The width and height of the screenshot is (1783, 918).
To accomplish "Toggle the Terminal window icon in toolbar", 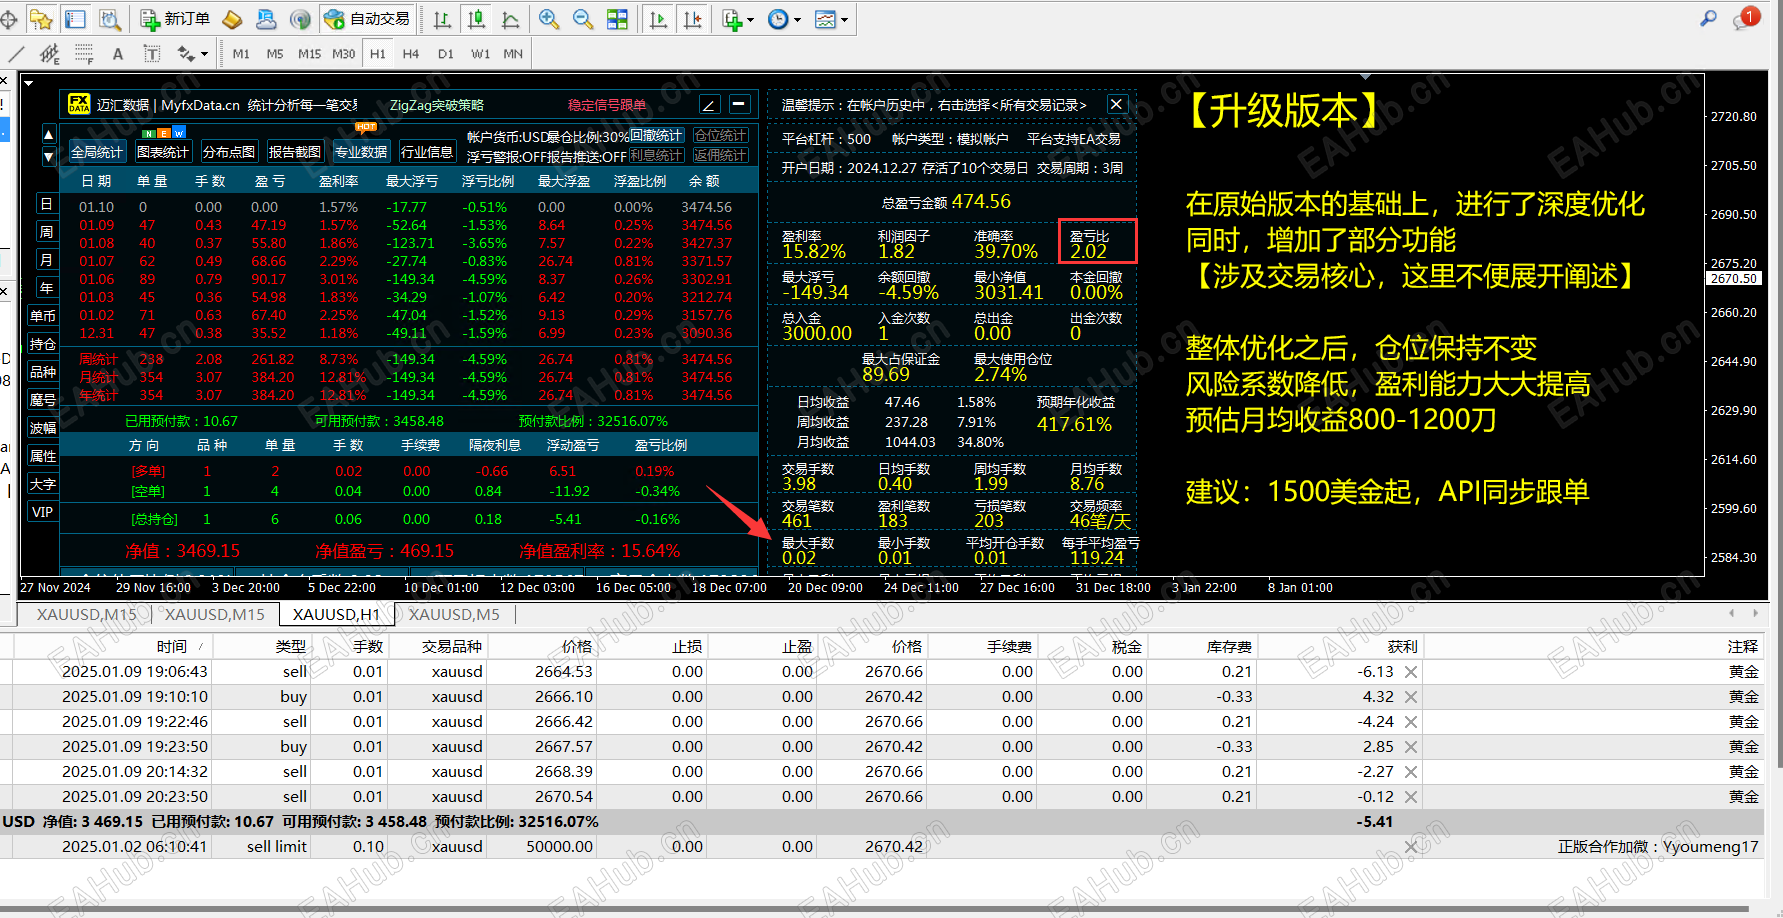I will [75, 19].
